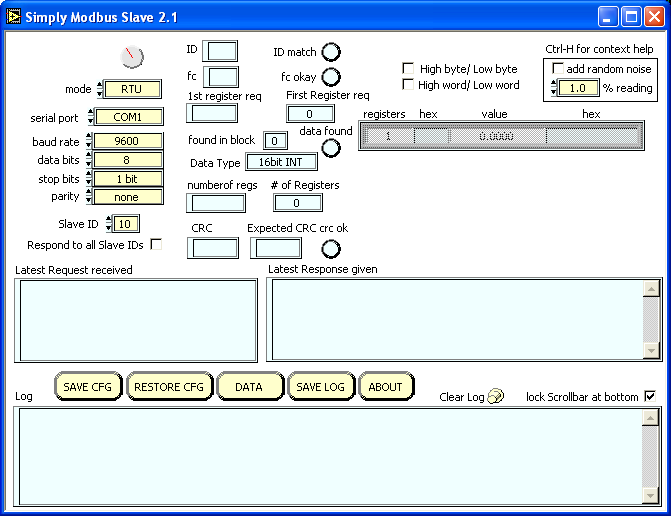Click inside the Log text area
This screenshot has height=516, width=671.
point(331,456)
